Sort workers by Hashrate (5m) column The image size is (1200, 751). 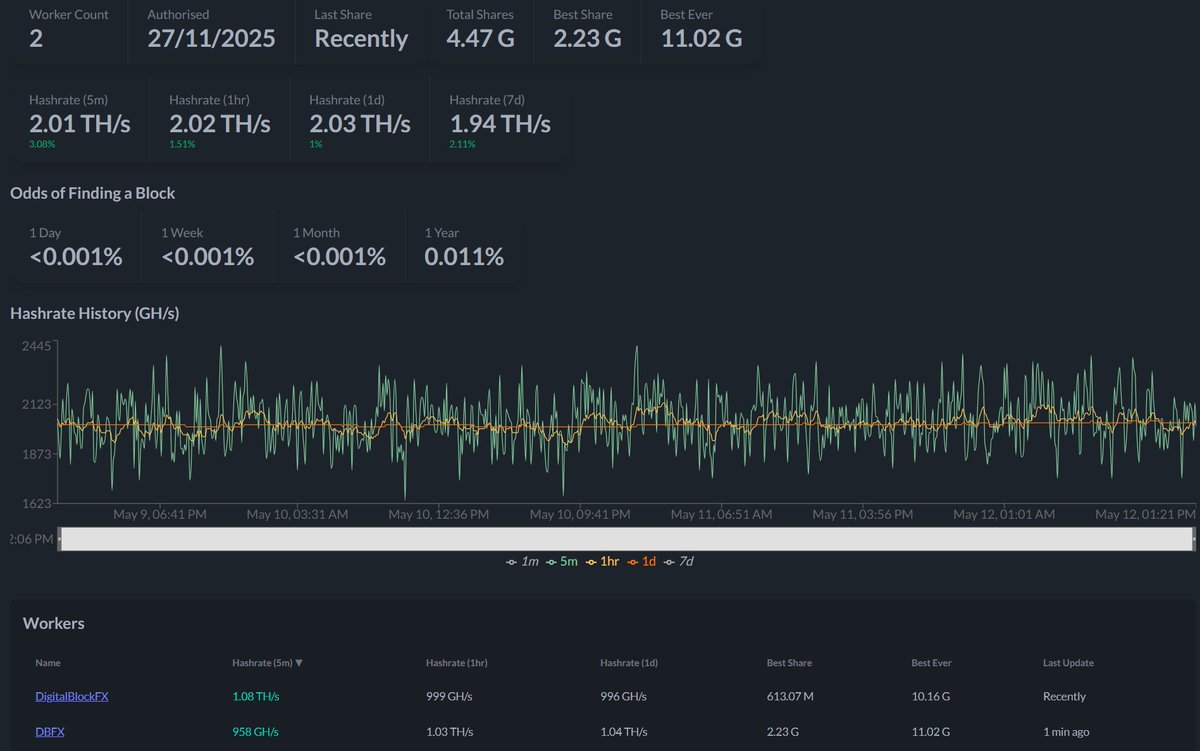267,663
